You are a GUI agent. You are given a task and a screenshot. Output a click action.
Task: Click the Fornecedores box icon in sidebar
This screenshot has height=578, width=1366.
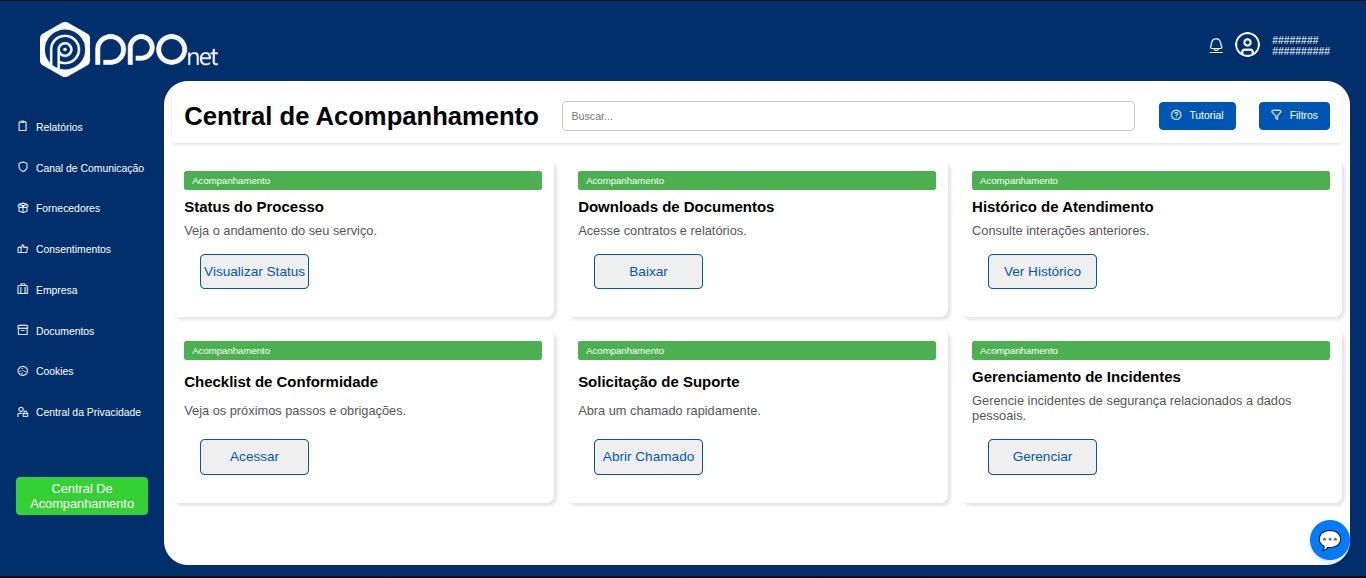(x=23, y=208)
